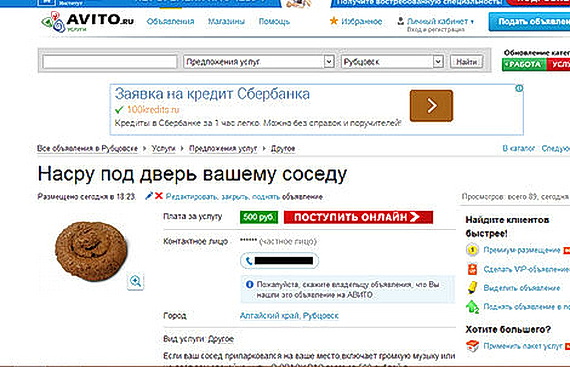
Task: Click into the search text field
Action: 110,62
